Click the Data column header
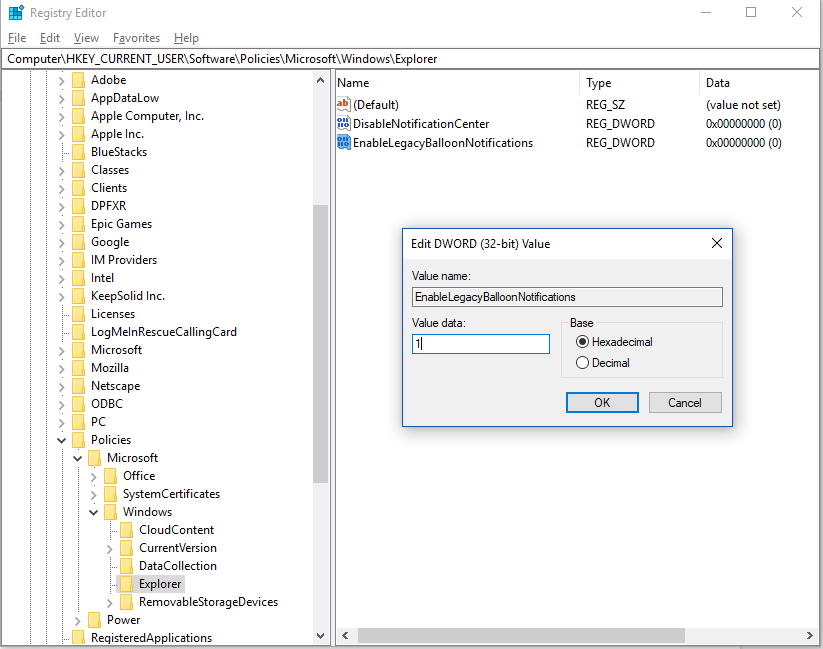This screenshot has height=649, width=823. point(759,83)
